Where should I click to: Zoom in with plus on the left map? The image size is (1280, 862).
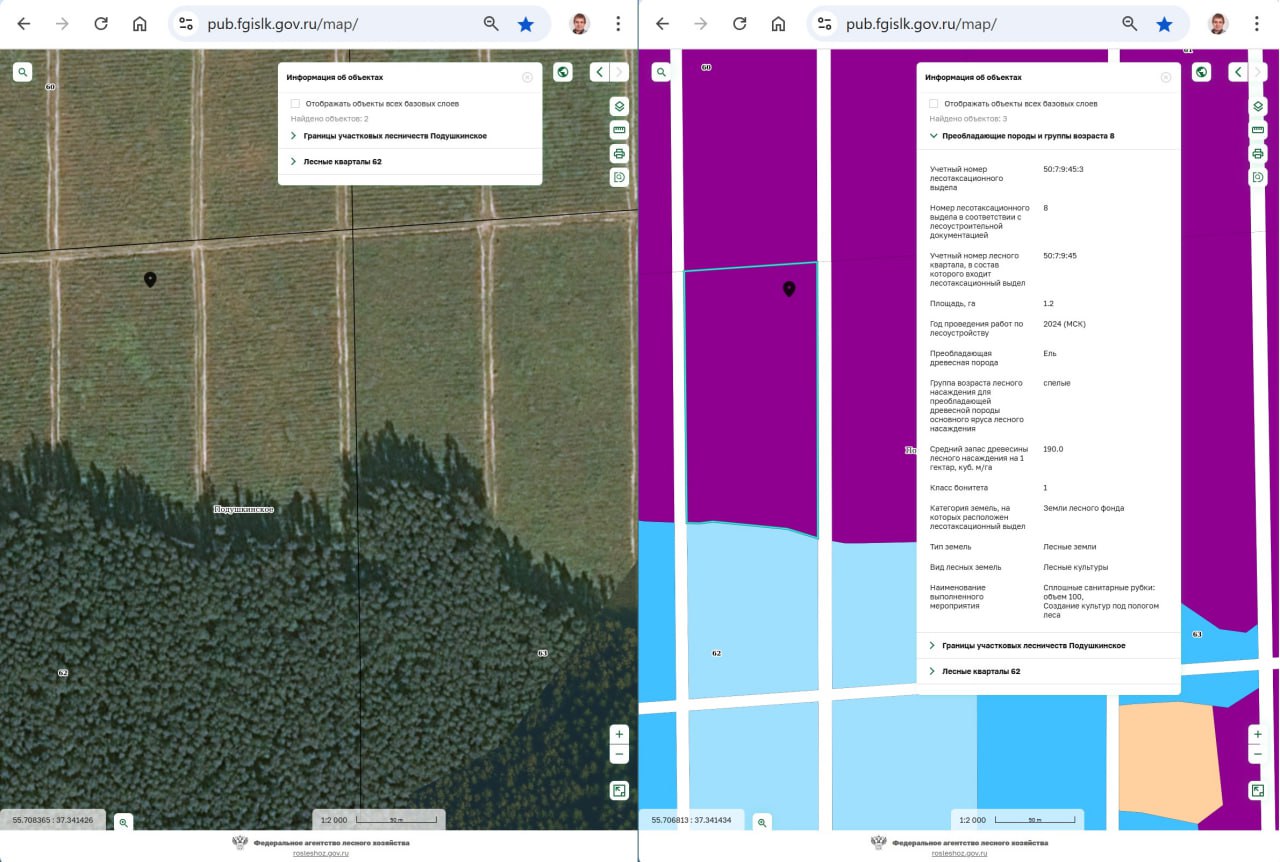pyautogui.click(x=619, y=734)
